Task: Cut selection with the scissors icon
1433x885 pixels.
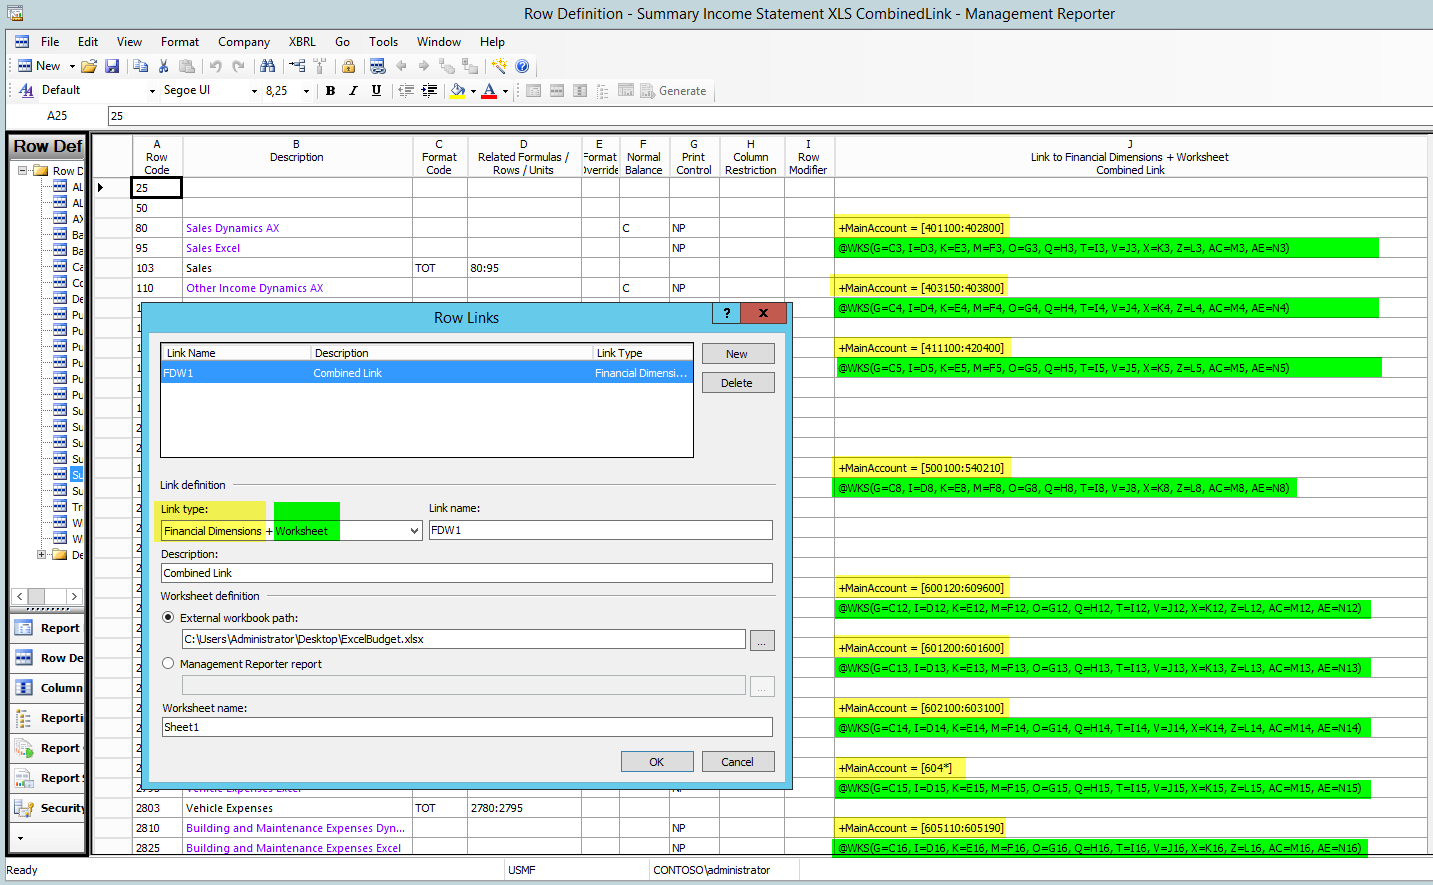Action: coord(163,66)
